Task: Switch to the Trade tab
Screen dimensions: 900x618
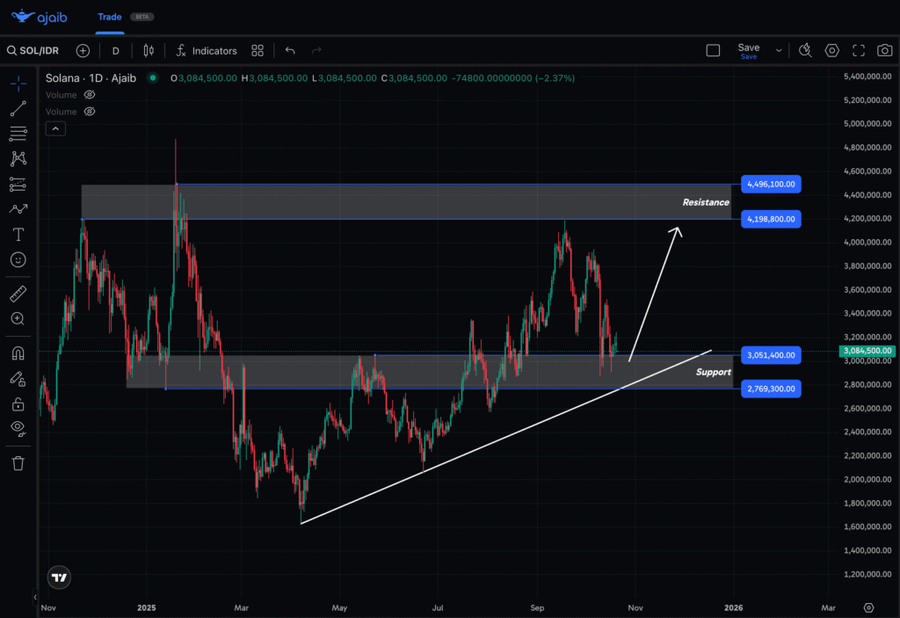Action: (109, 17)
